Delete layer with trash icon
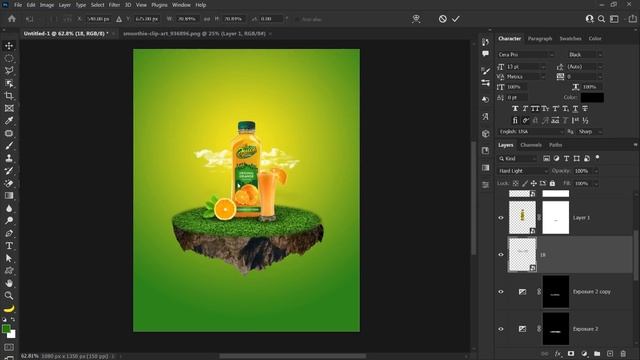The height and width of the screenshot is (360, 640). tap(623, 353)
